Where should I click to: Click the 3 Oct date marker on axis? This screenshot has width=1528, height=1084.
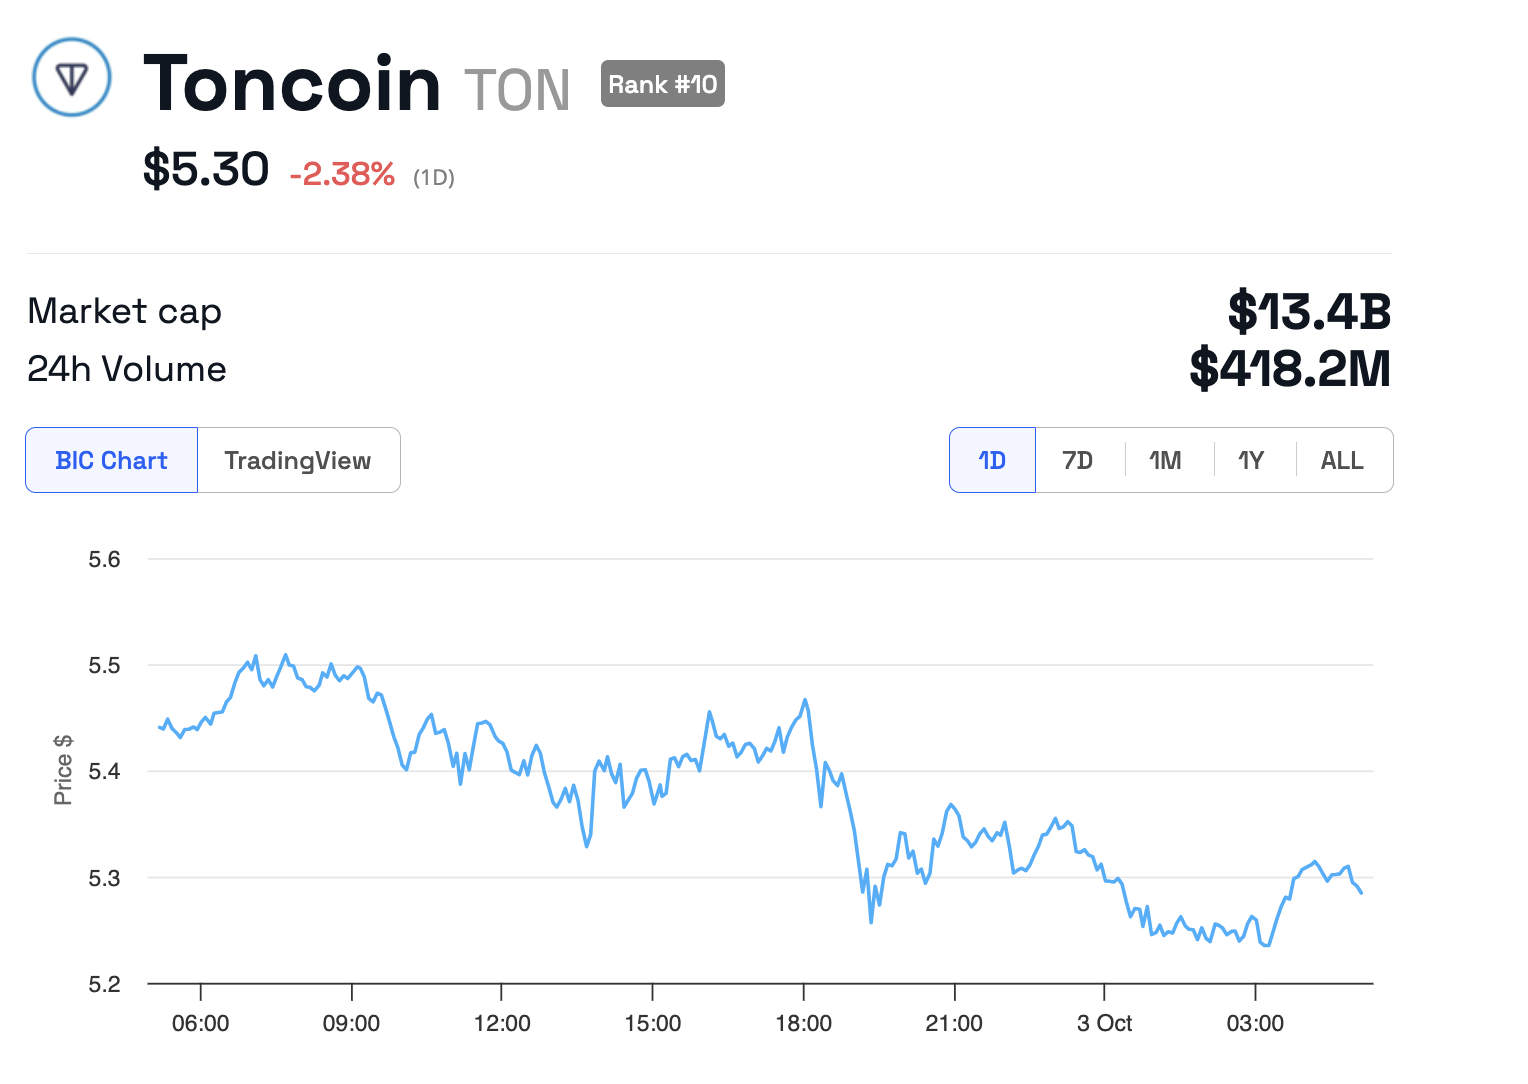click(x=1104, y=1023)
